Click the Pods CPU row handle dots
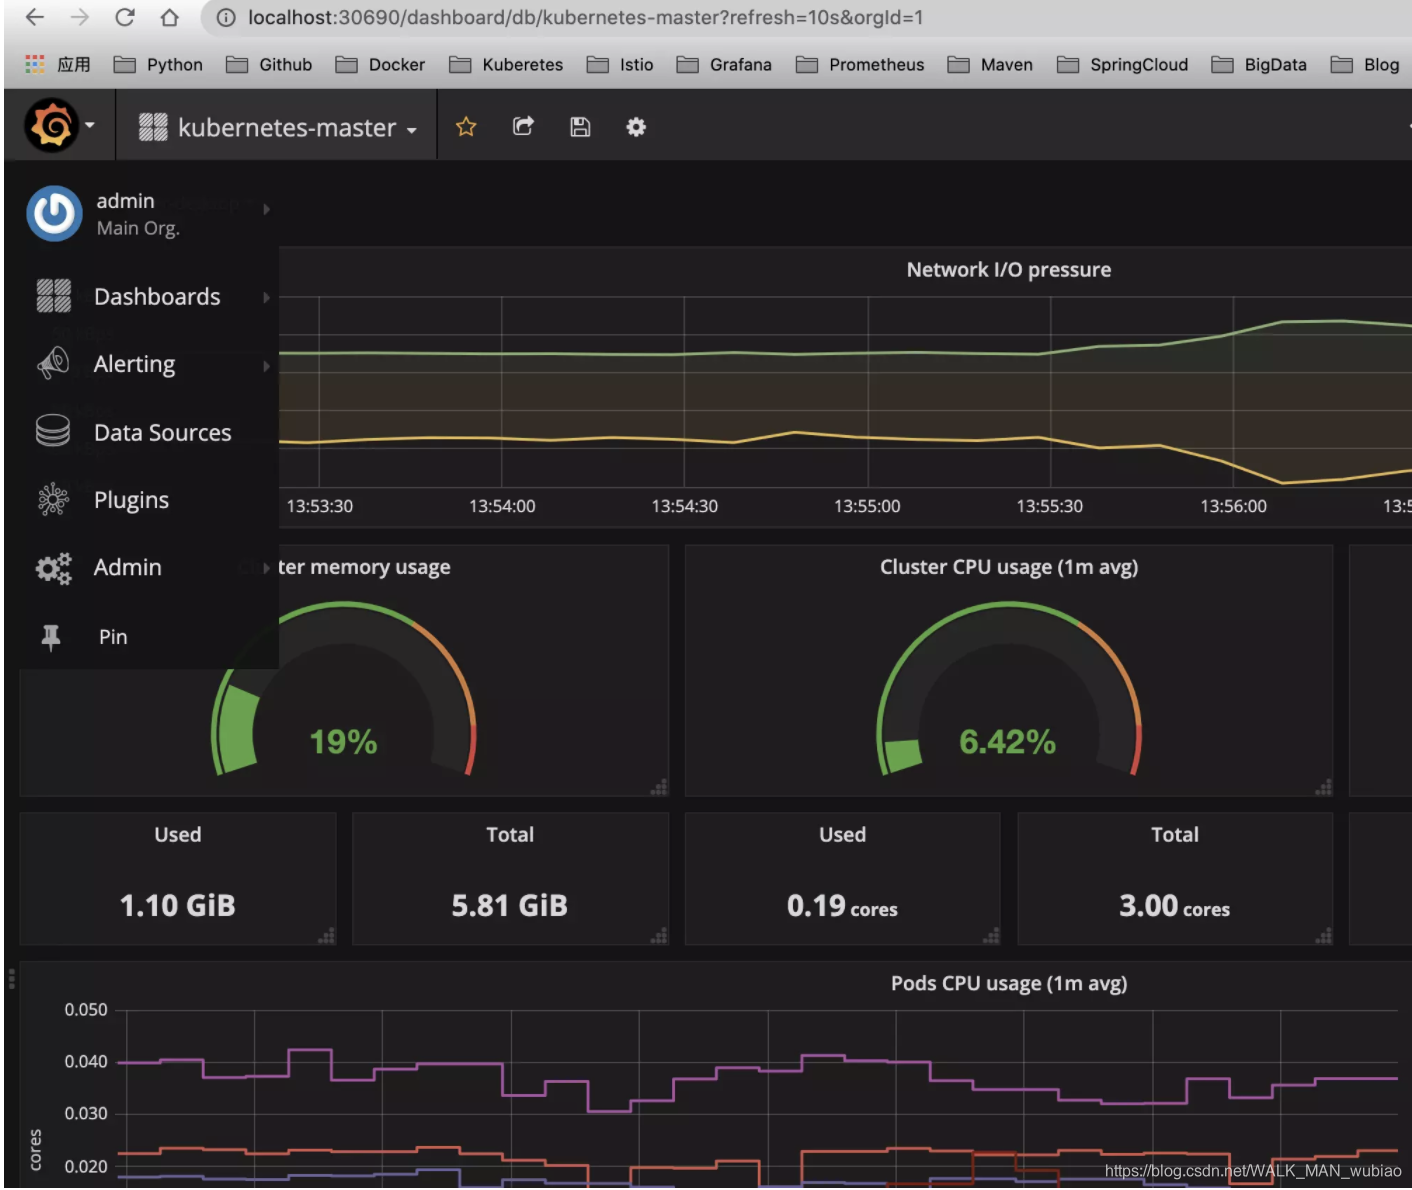The height and width of the screenshot is (1190, 1412). [12, 977]
